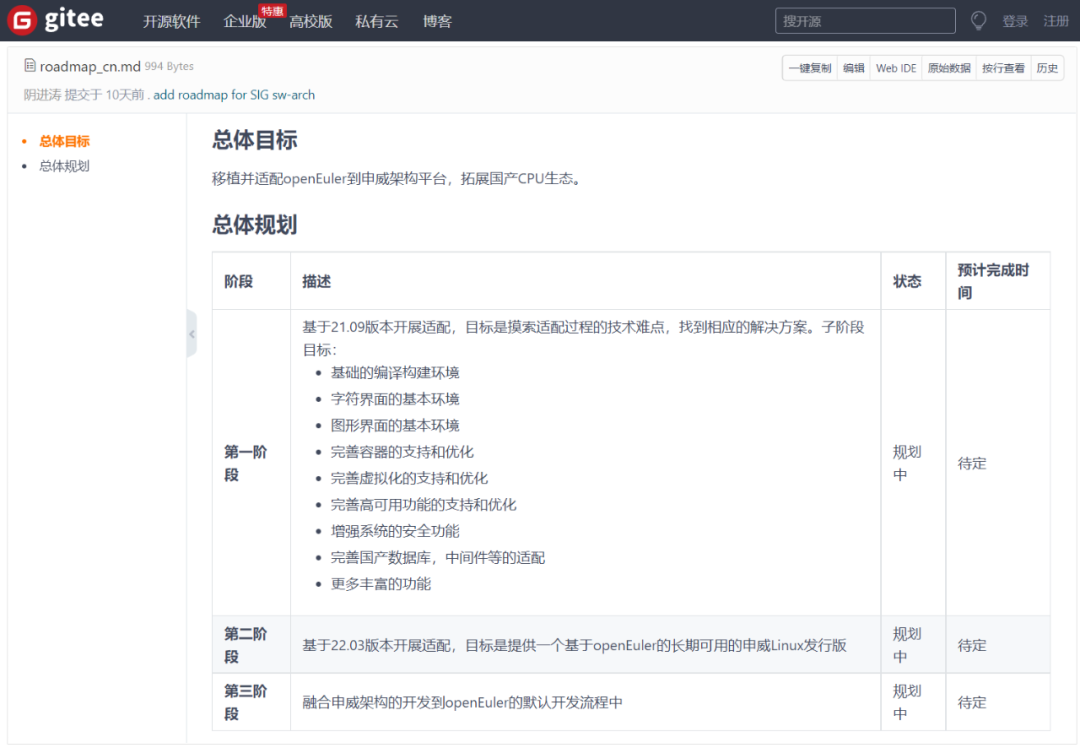Image resolution: width=1080 pixels, height=748 pixels.
Task: Click bullet 完善高可用功能的支持和优化
Action: [424, 504]
